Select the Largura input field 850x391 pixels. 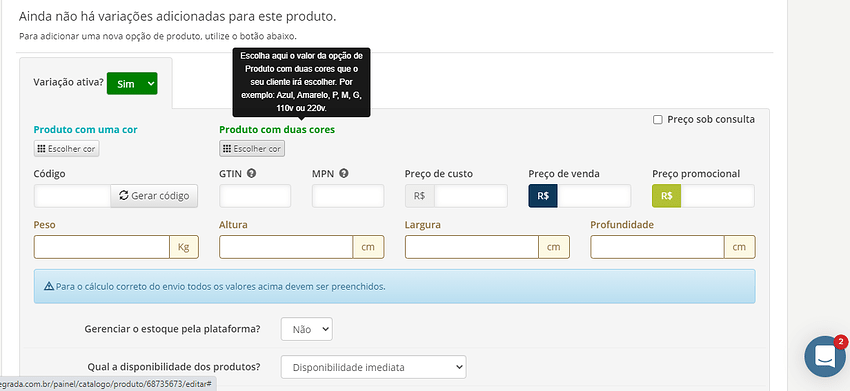pos(472,247)
